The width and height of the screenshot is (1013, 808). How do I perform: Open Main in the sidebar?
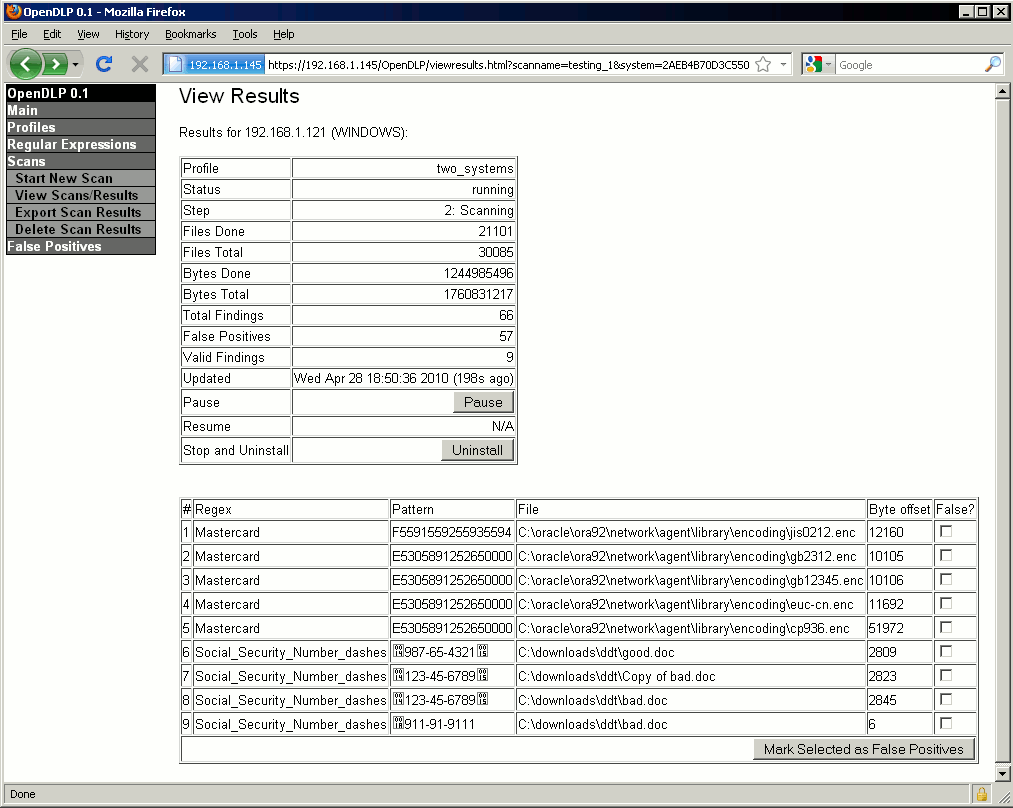81,110
